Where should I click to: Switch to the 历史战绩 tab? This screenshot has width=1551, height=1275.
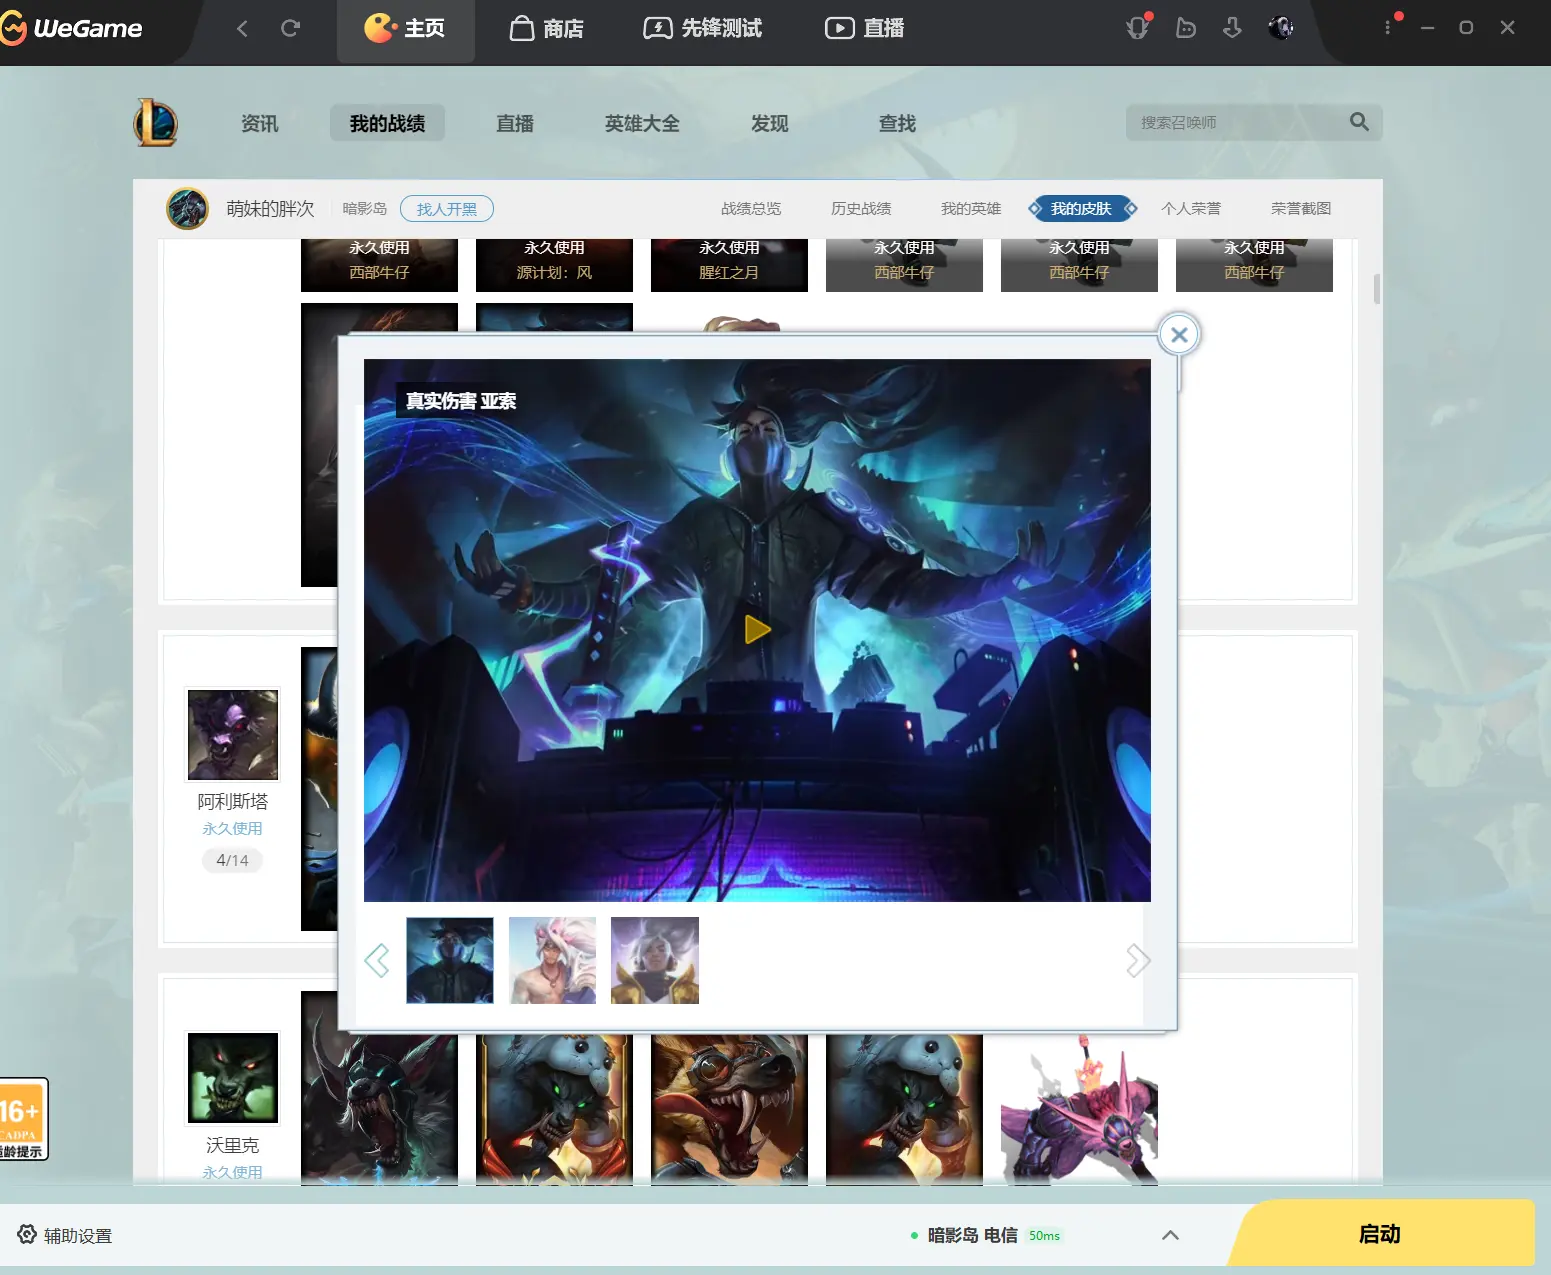tap(861, 208)
